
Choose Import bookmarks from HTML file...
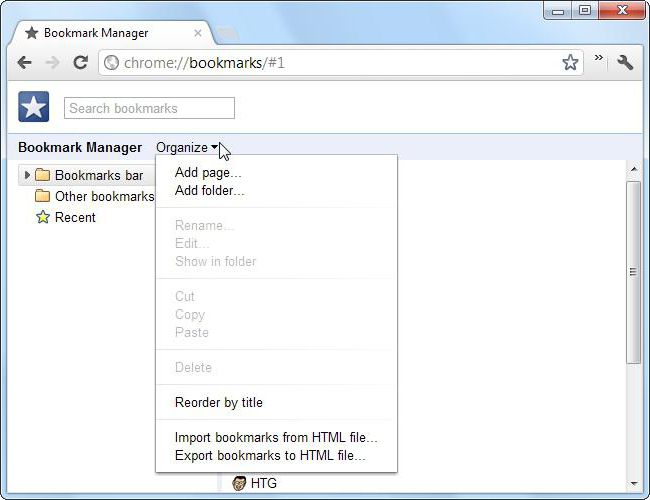(x=276, y=437)
